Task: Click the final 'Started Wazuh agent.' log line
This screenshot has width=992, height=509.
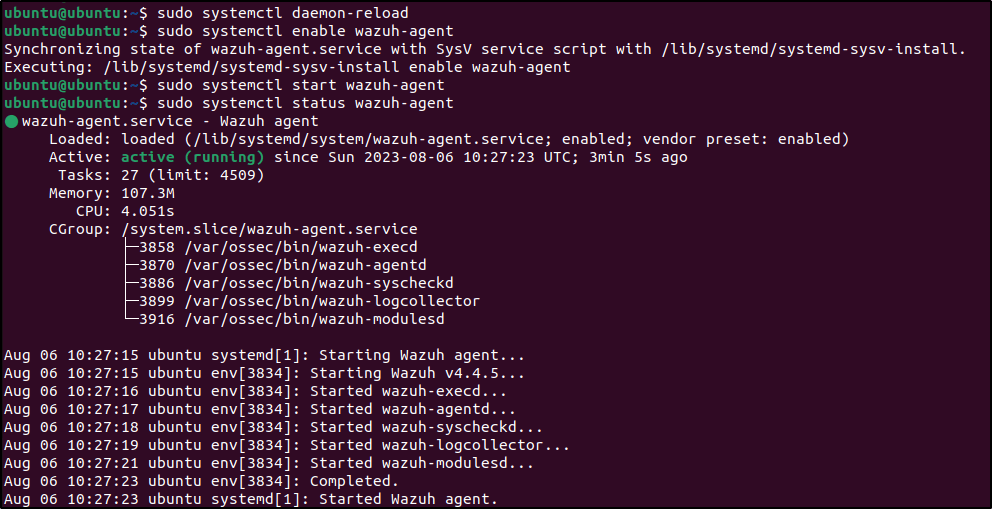Action: (x=404, y=499)
